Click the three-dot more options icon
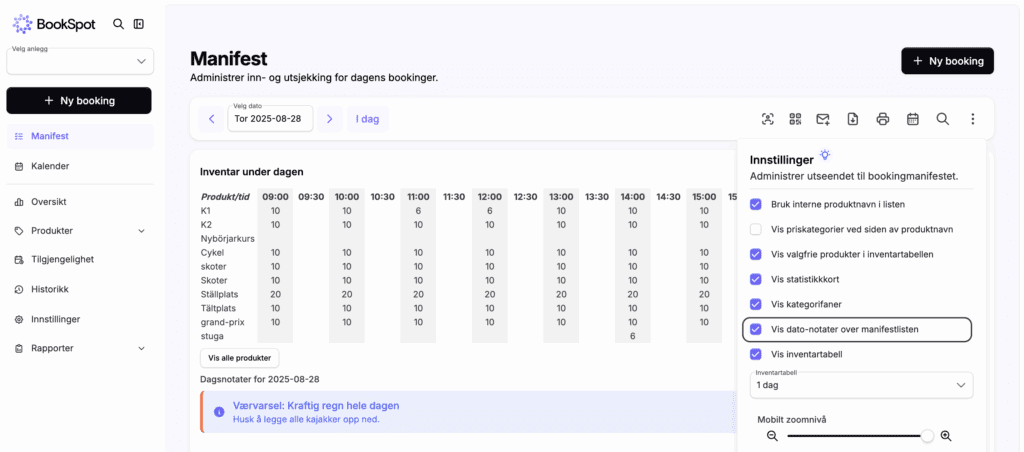The height and width of the screenshot is (452, 1024). coord(972,119)
